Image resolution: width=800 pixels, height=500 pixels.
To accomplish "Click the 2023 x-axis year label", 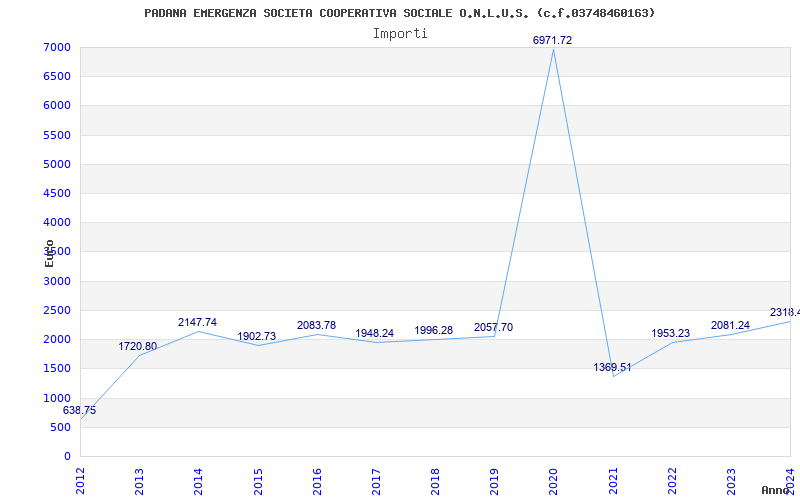I will [731, 481].
